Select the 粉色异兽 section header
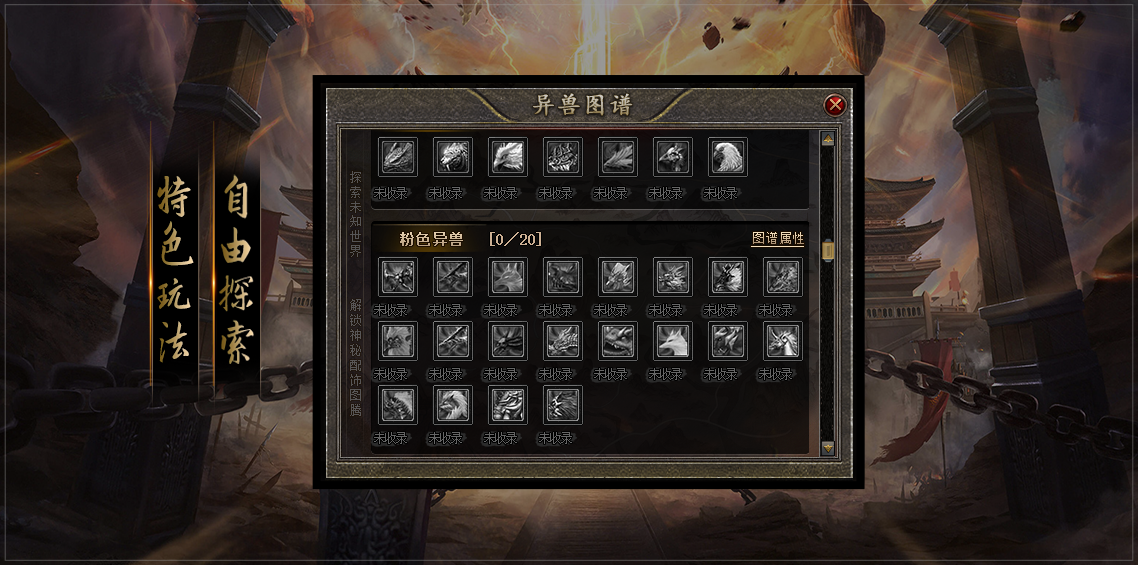 (x=431, y=240)
